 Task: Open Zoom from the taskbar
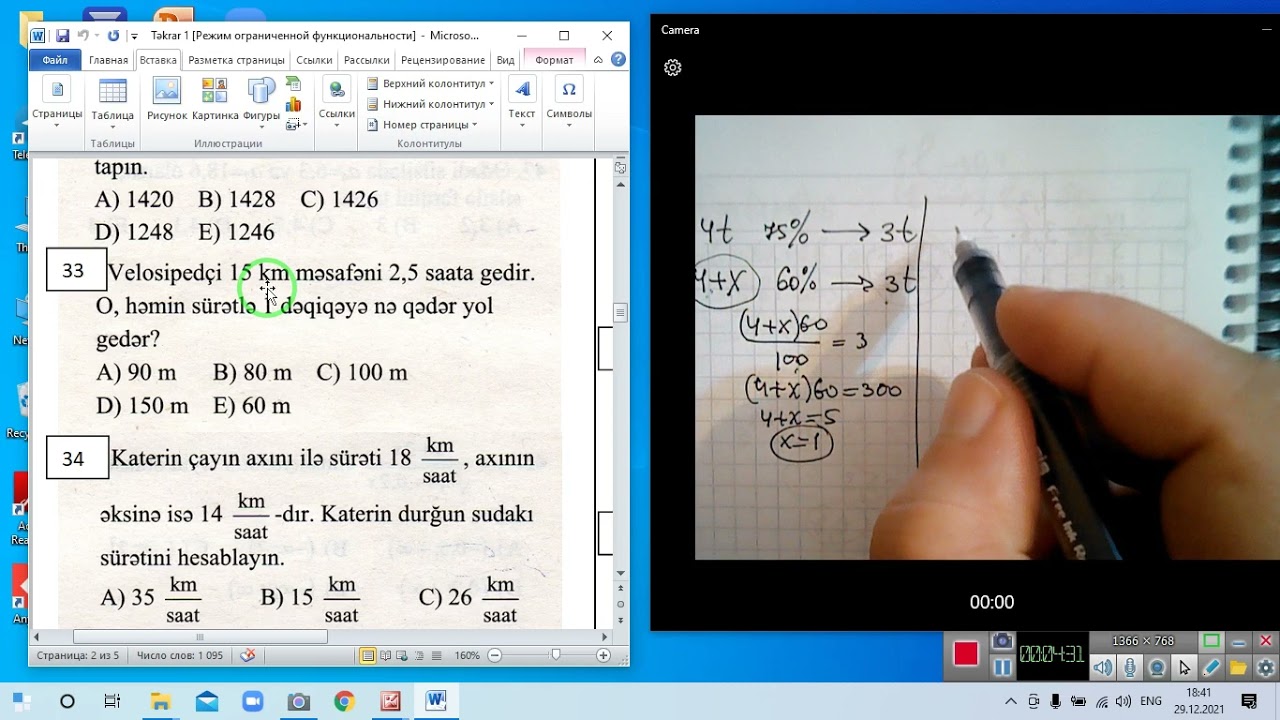[251, 701]
